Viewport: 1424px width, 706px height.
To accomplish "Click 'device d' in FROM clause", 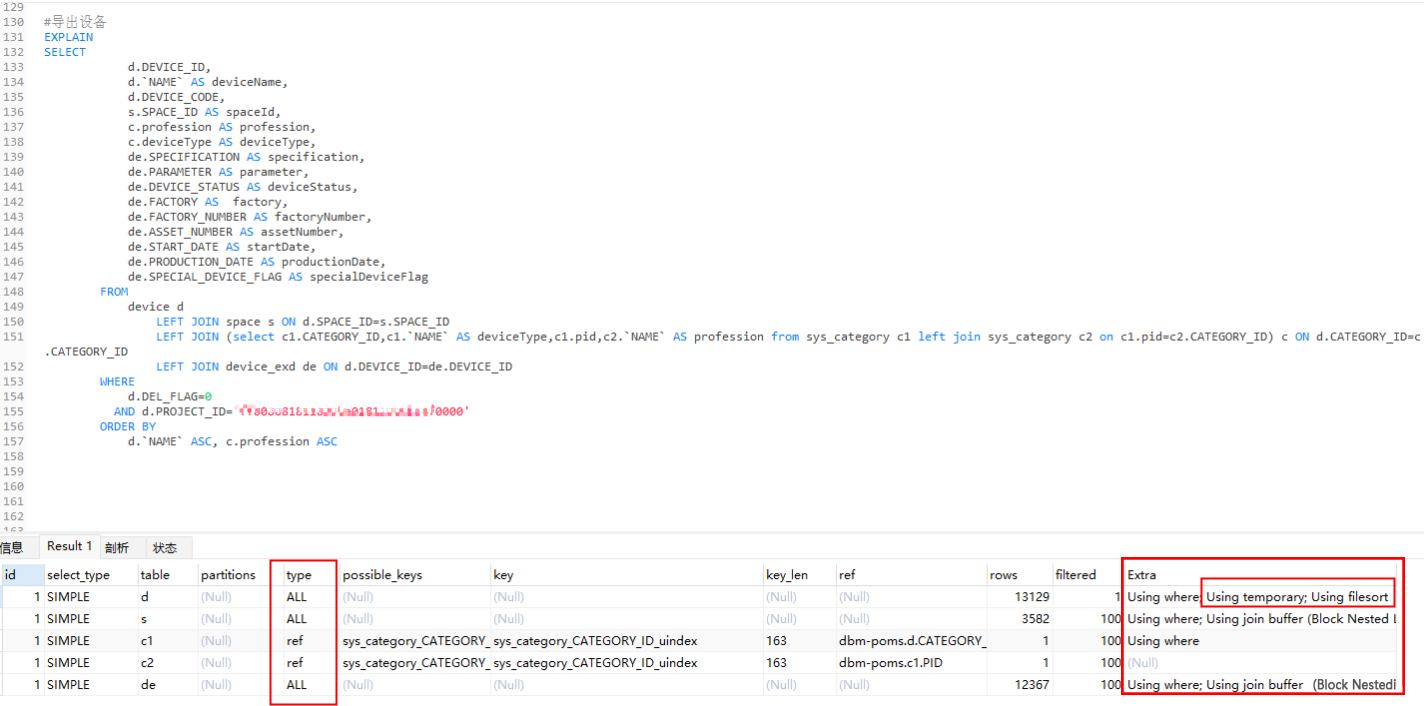I will 156,307.
